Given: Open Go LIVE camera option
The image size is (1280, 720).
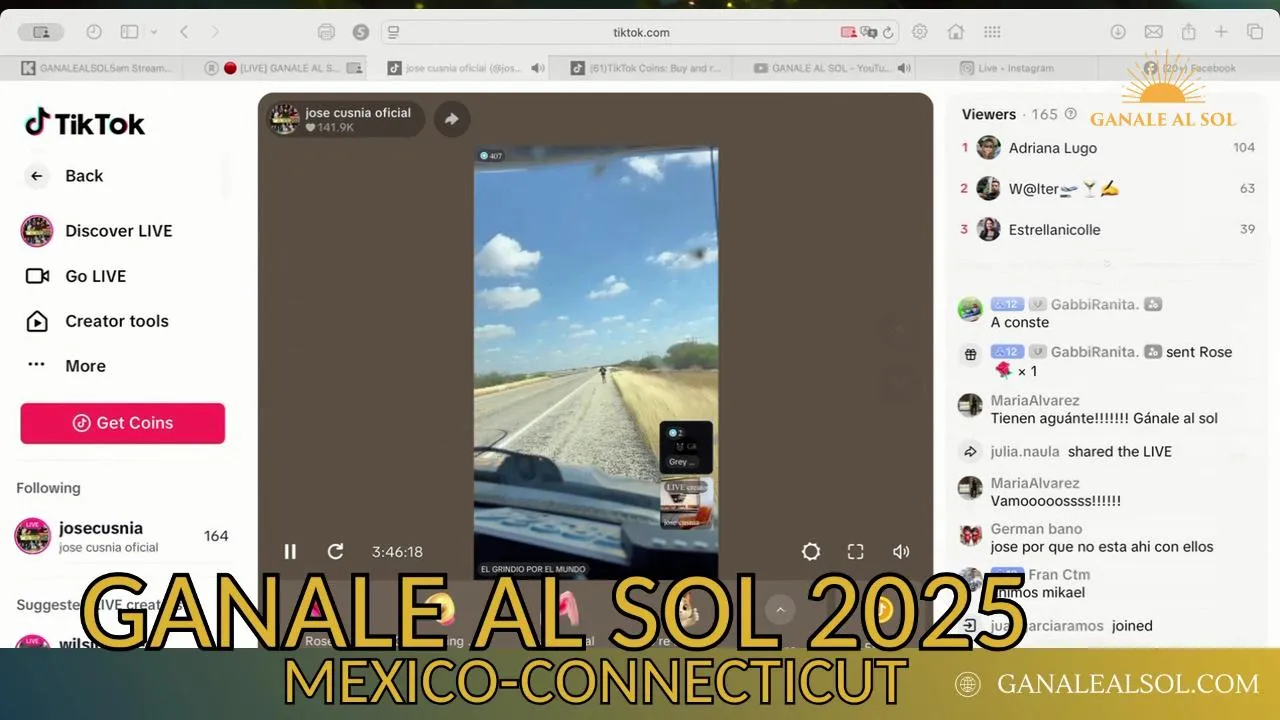Looking at the screenshot, I should pos(76,276).
